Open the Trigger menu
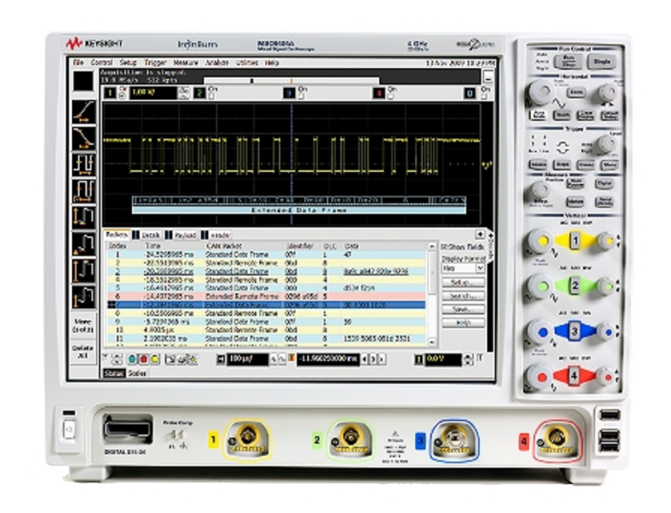This screenshot has height=513, width=671. click(x=155, y=63)
